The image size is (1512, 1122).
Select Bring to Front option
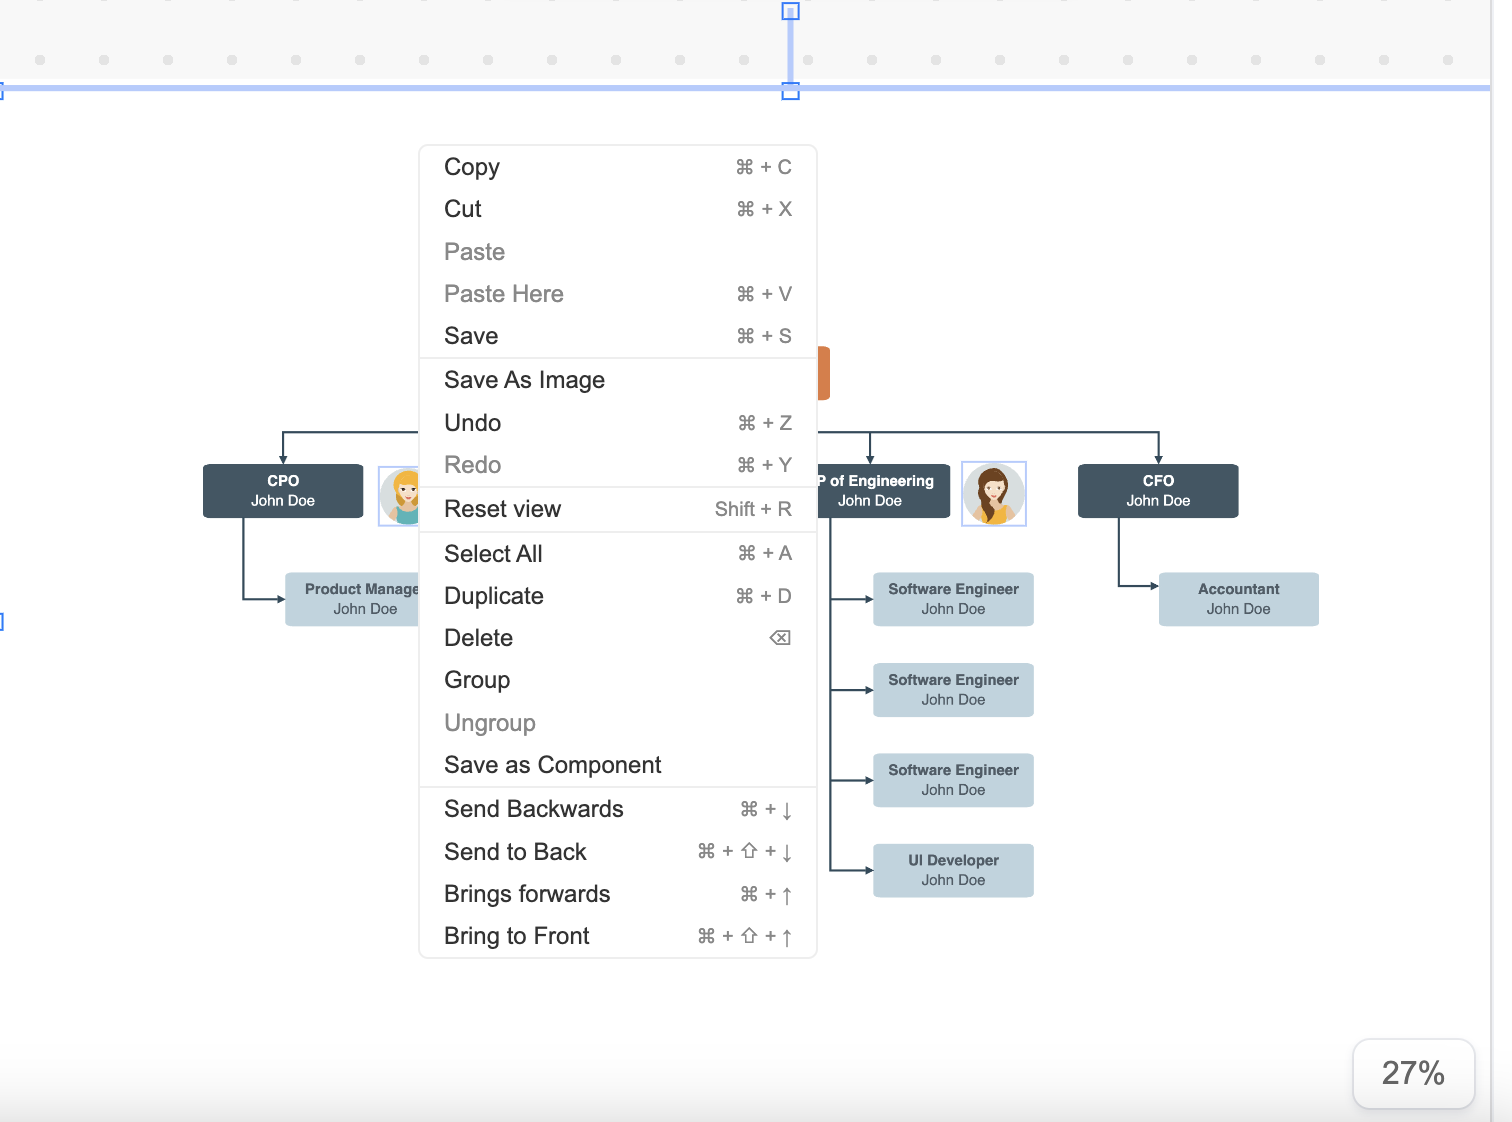pos(516,936)
